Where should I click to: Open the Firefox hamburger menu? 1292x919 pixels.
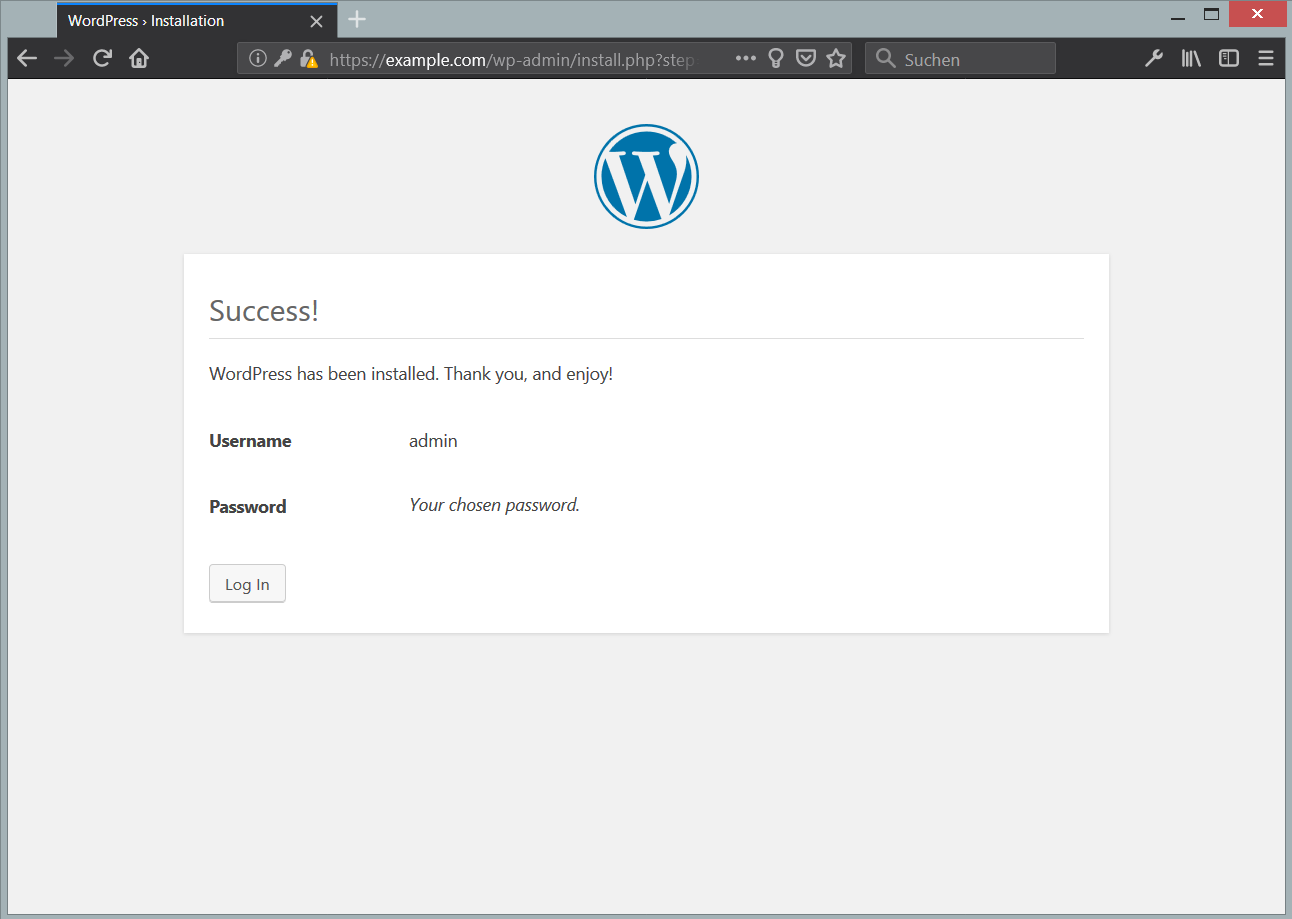[1266, 59]
